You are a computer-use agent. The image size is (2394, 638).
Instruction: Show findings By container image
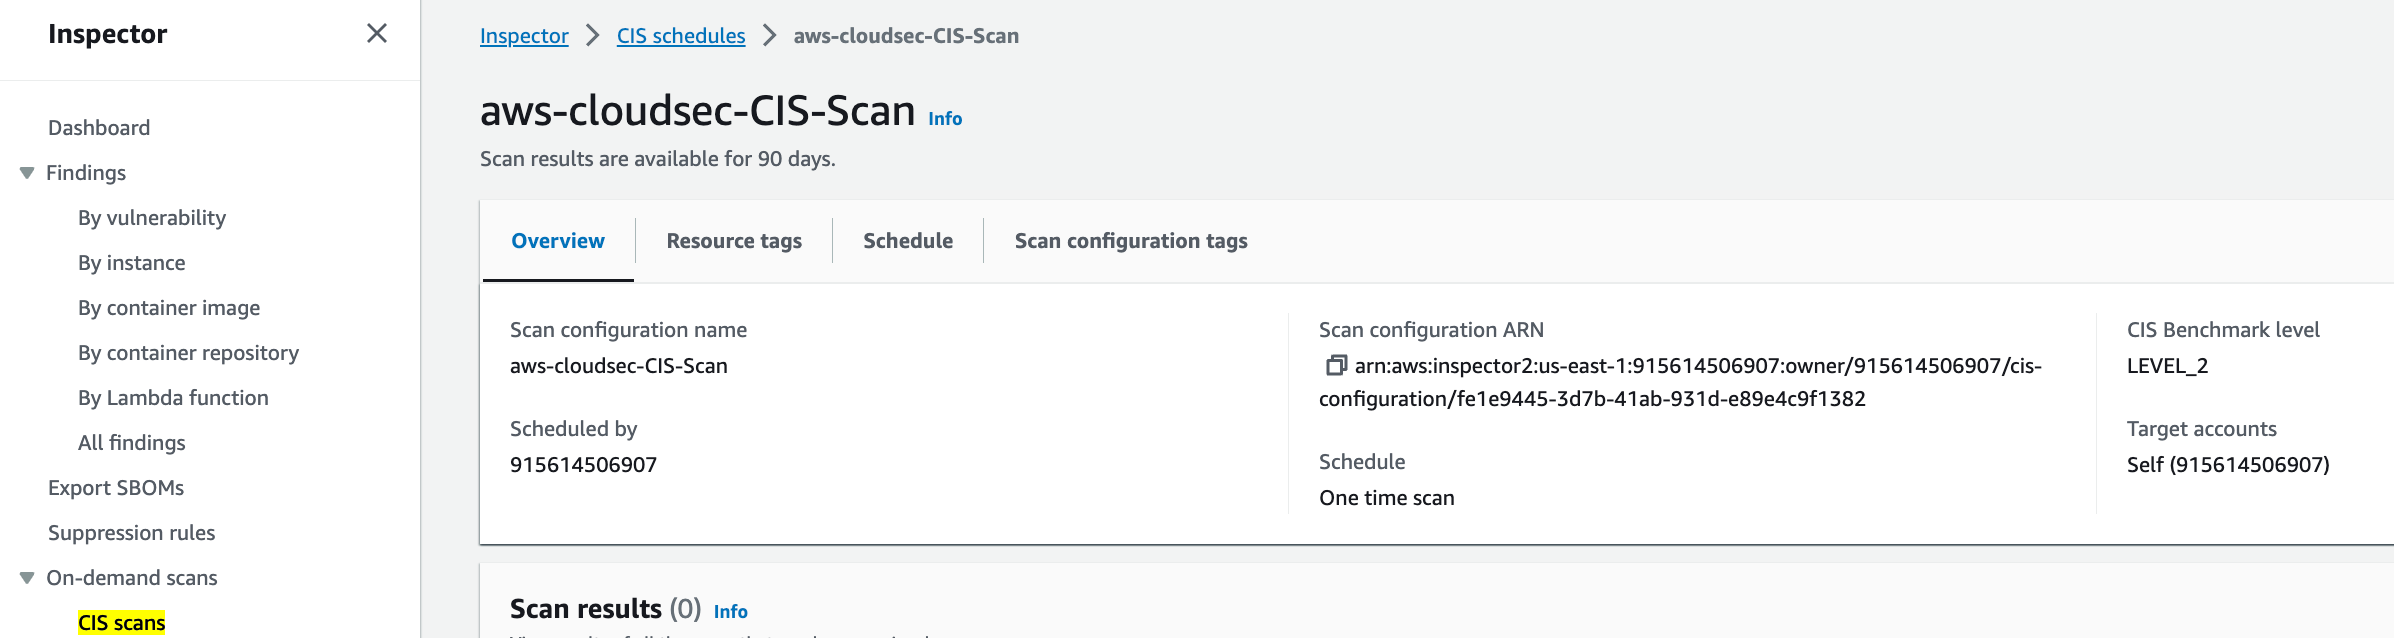(169, 308)
